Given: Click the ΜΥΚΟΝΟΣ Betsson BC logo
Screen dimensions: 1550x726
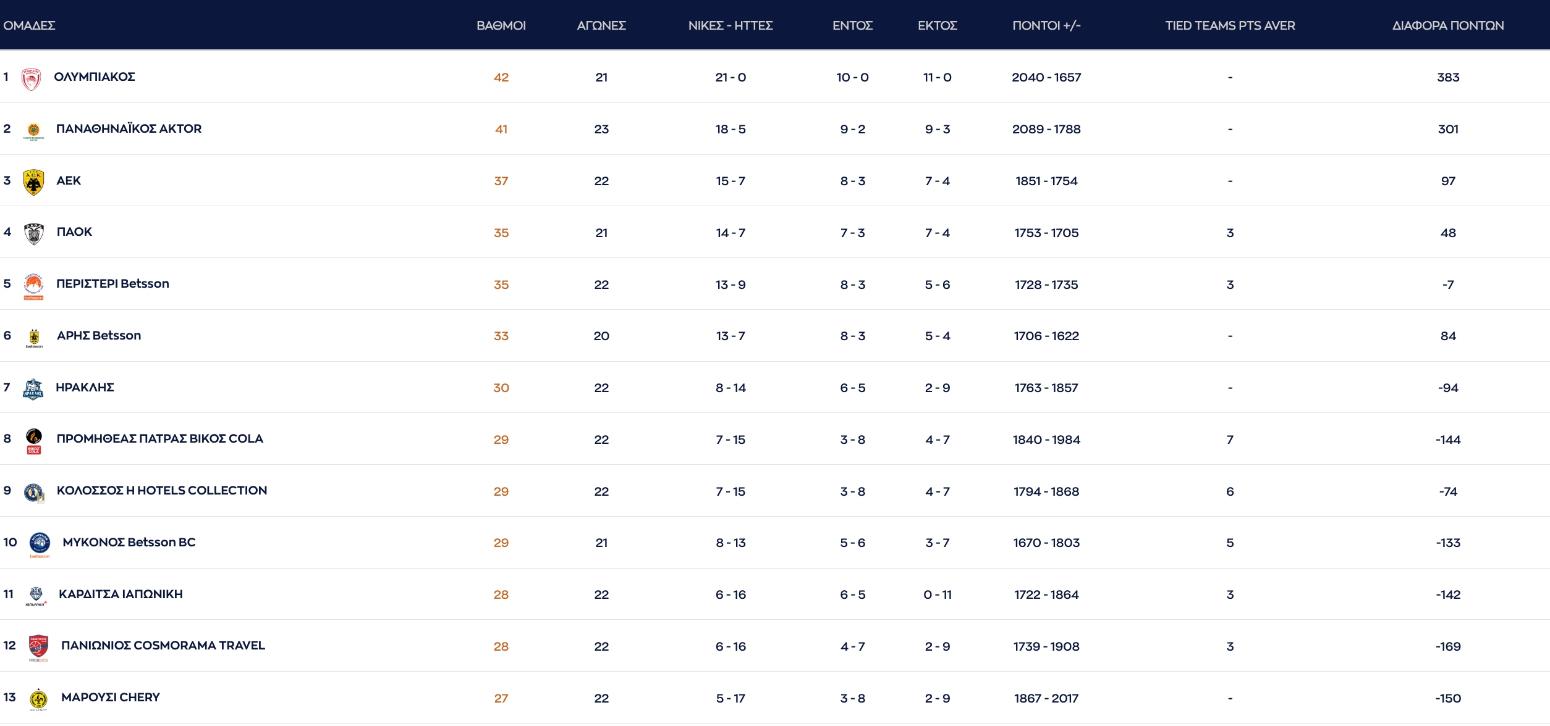Looking at the screenshot, I should tap(40, 543).
